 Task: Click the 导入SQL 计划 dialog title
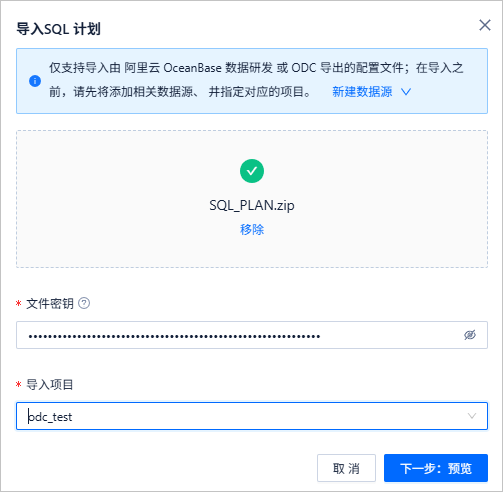pos(59,29)
